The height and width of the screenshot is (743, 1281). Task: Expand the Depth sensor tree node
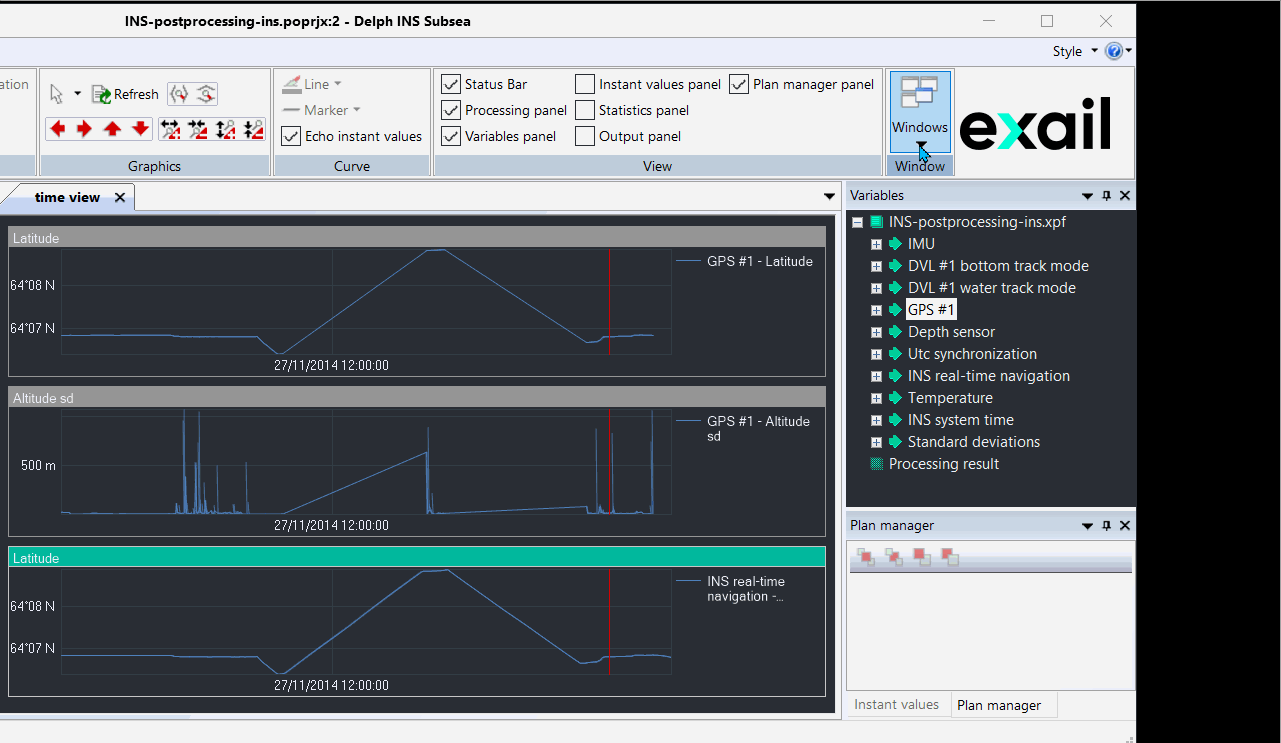pyautogui.click(x=876, y=332)
